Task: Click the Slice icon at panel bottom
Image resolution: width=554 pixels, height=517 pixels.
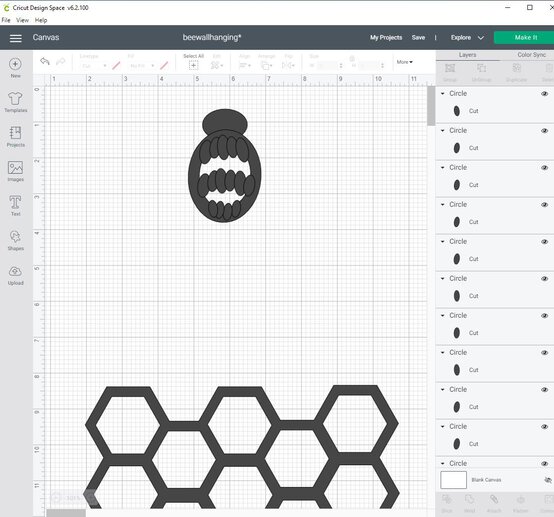Action: 447,499
